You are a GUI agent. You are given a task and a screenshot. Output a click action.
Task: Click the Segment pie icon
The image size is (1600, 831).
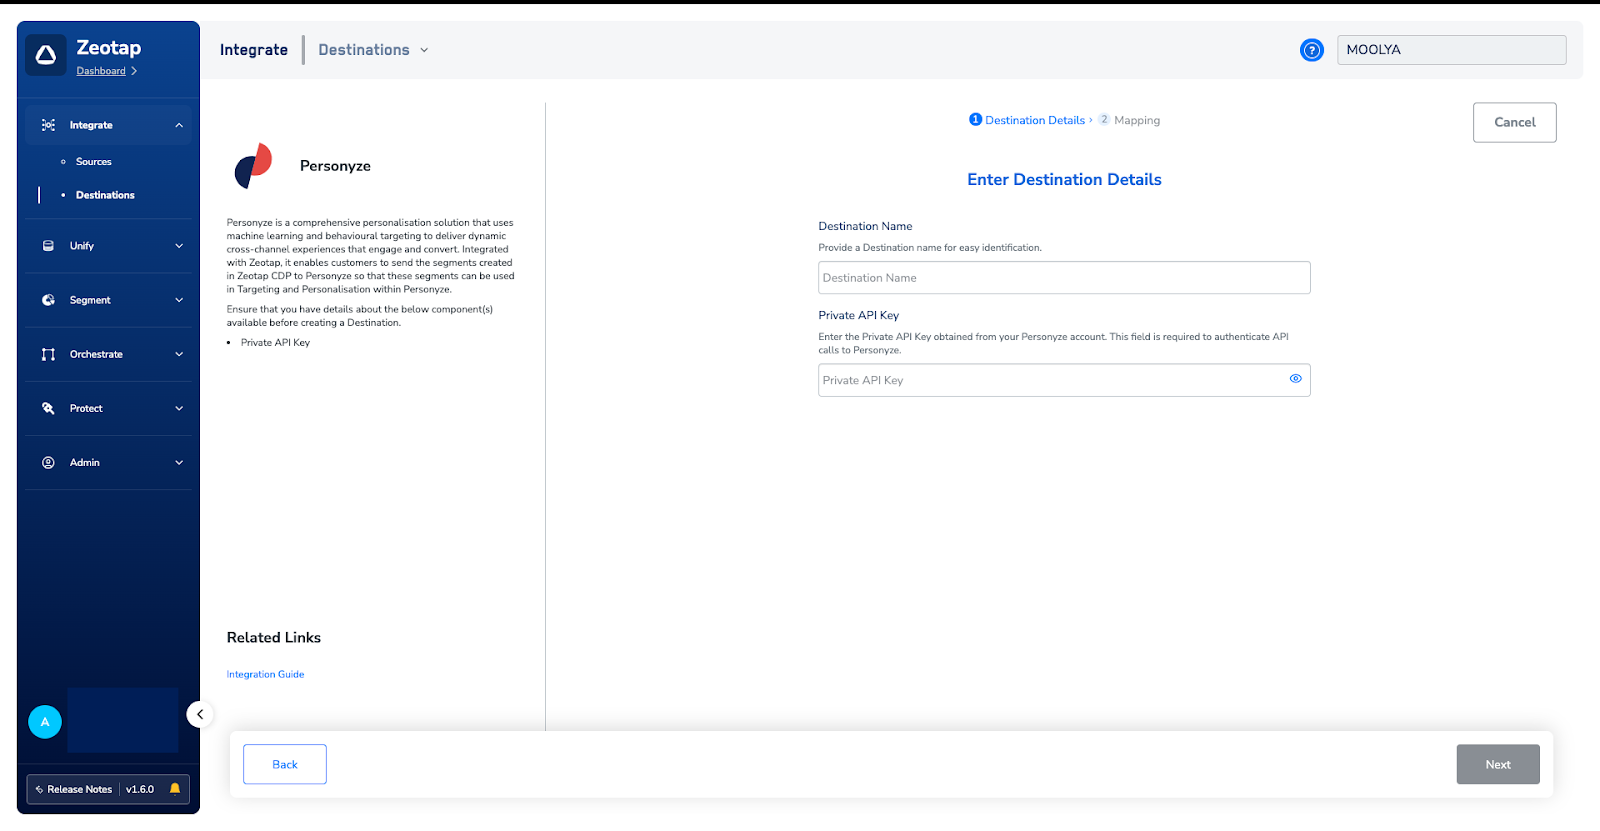pyautogui.click(x=48, y=300)
